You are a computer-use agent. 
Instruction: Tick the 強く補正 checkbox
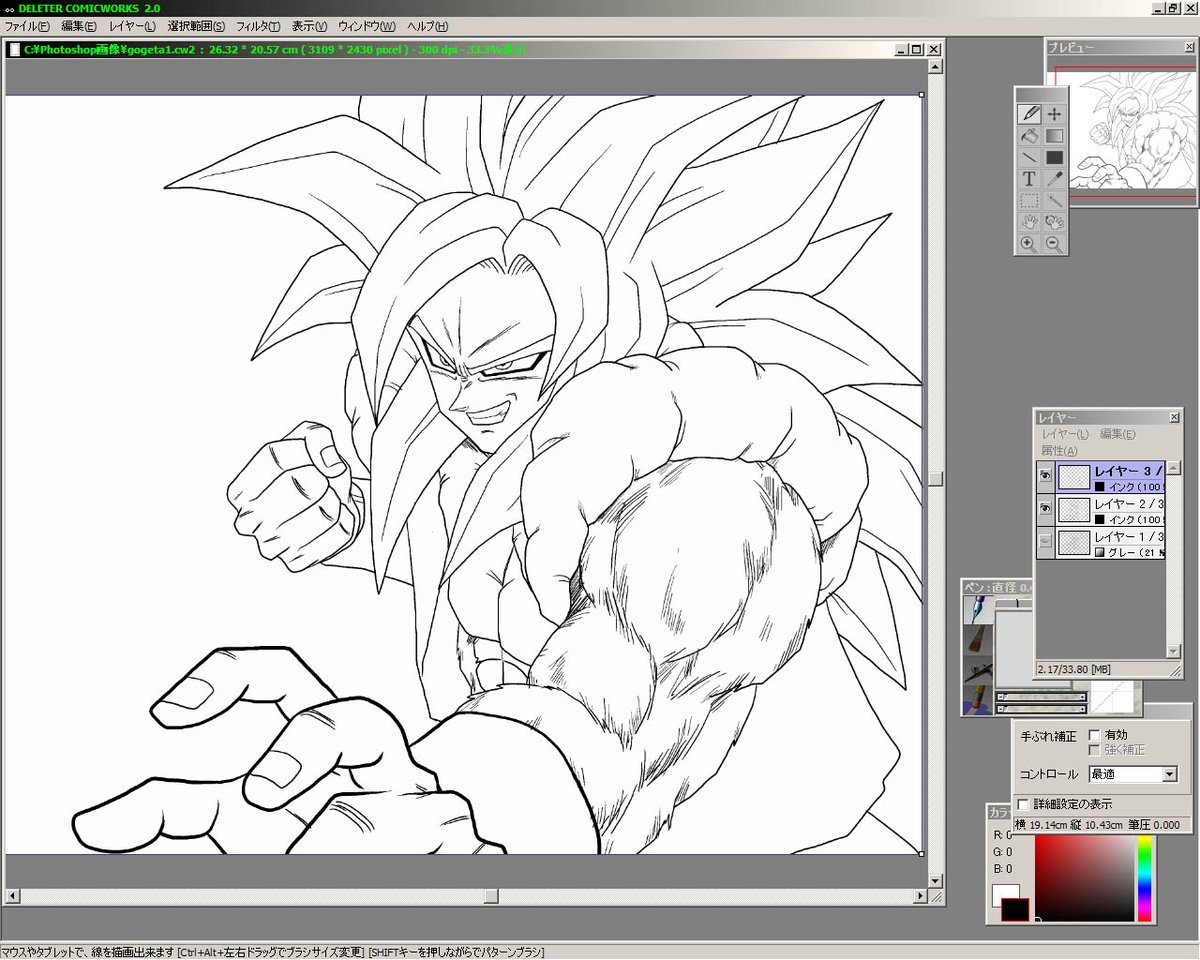pos(1094,749)
